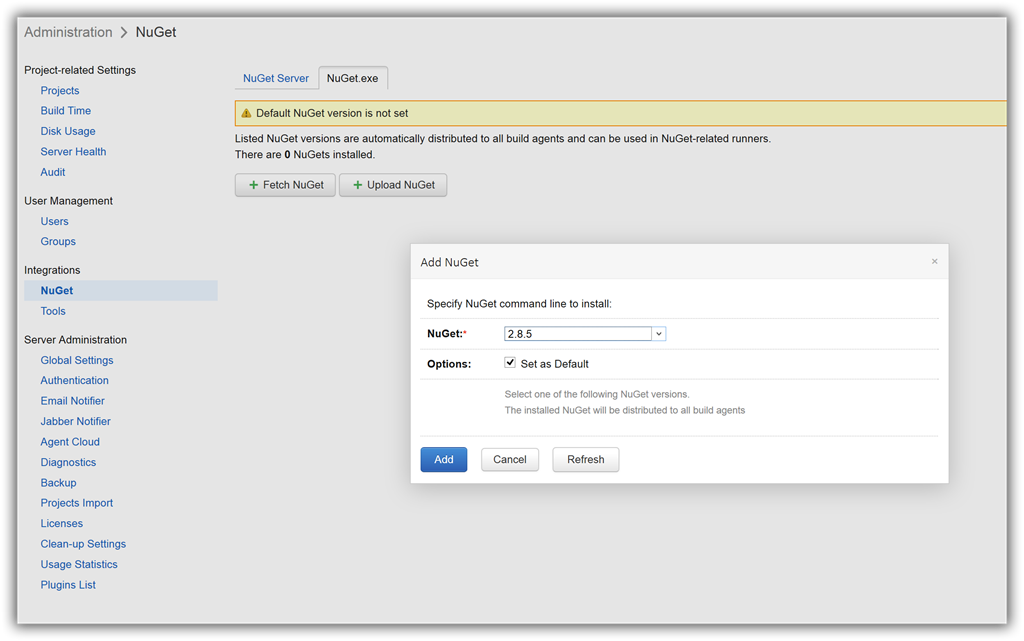The width and height of the screenshot is (1024, 641).
Task: View the Server Health page
Action: [x=73, y=151]
